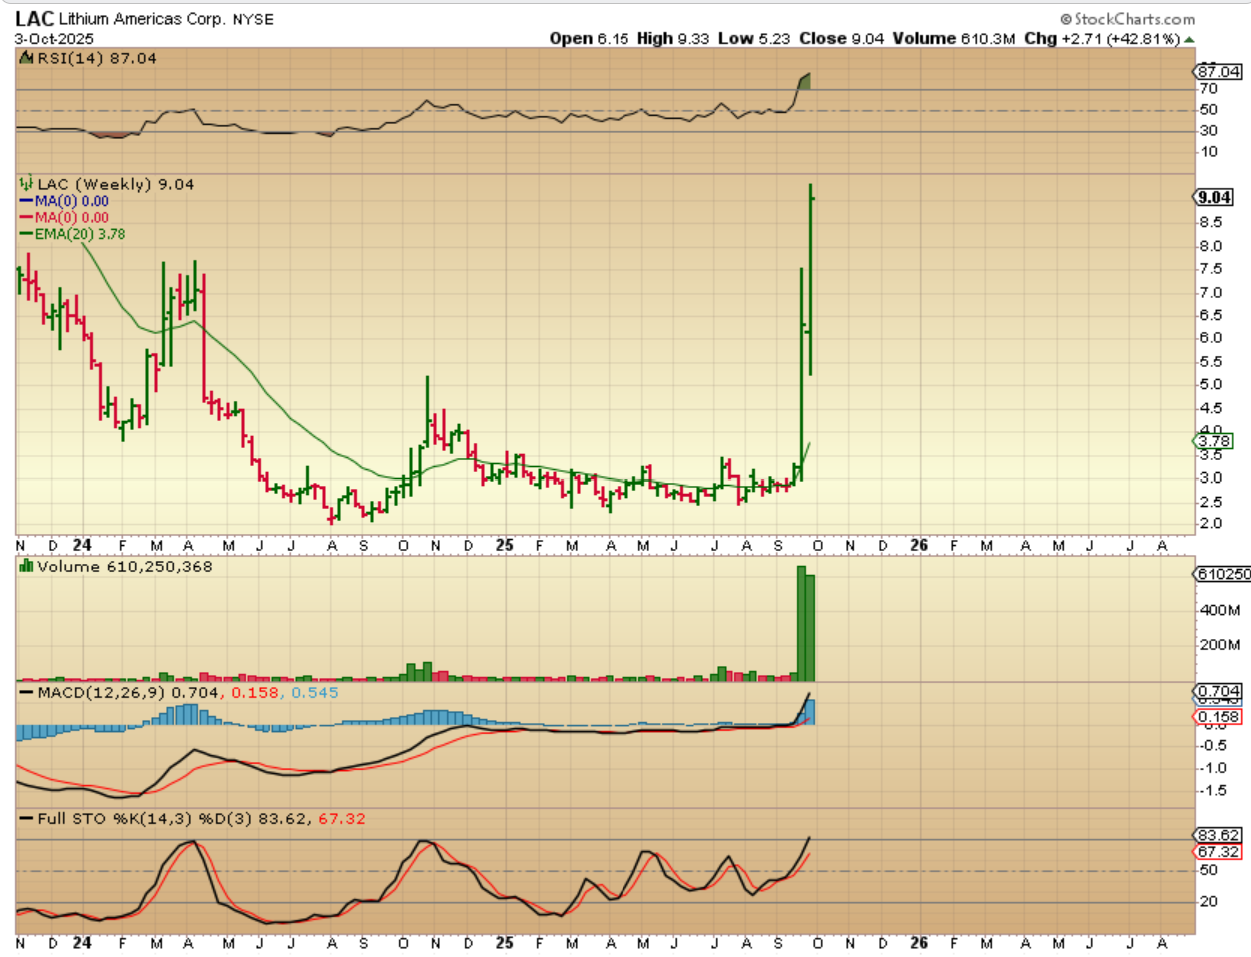Click the green up arrow beside Chg
The height and width of the screenshot is (957, 1251).
point(1189,39)
